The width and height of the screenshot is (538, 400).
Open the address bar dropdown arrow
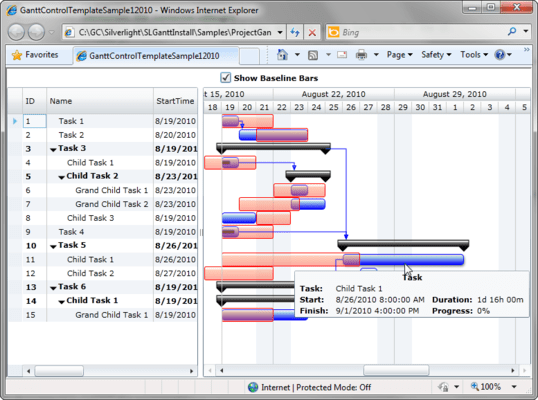click(x=280, y=32)
